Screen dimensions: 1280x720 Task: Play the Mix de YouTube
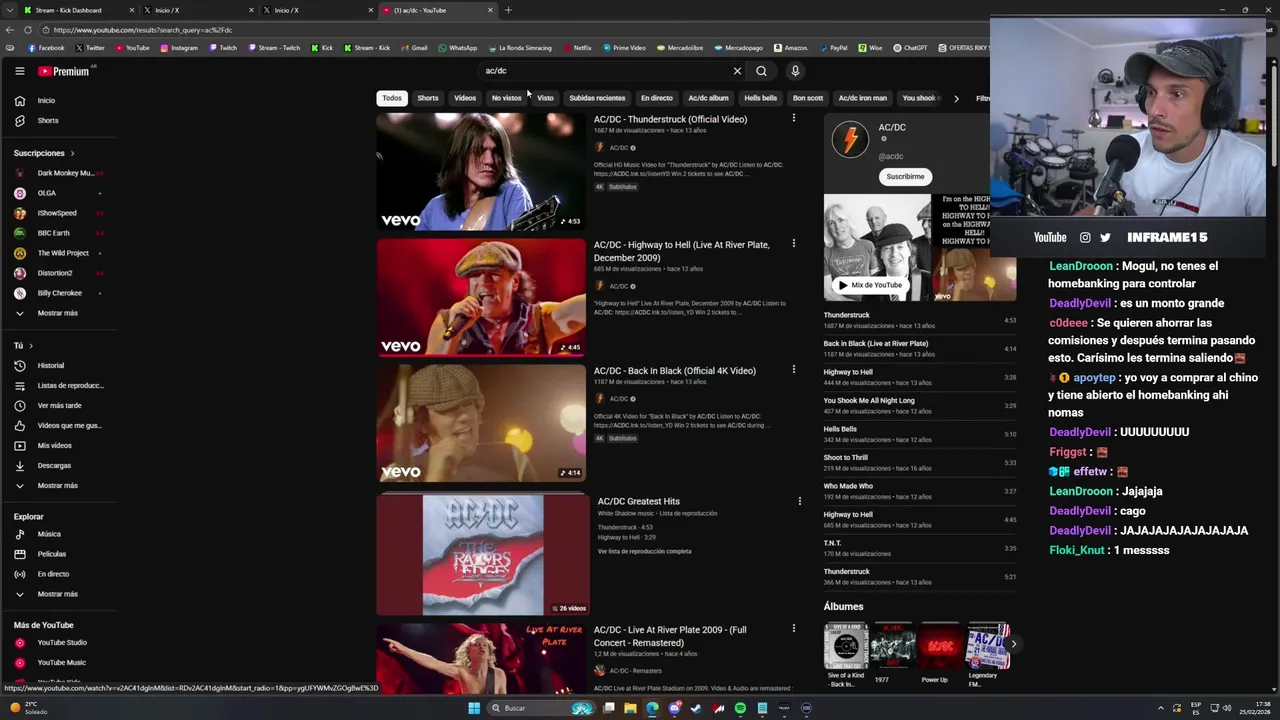pyautogui.click(x=870, y=285)
